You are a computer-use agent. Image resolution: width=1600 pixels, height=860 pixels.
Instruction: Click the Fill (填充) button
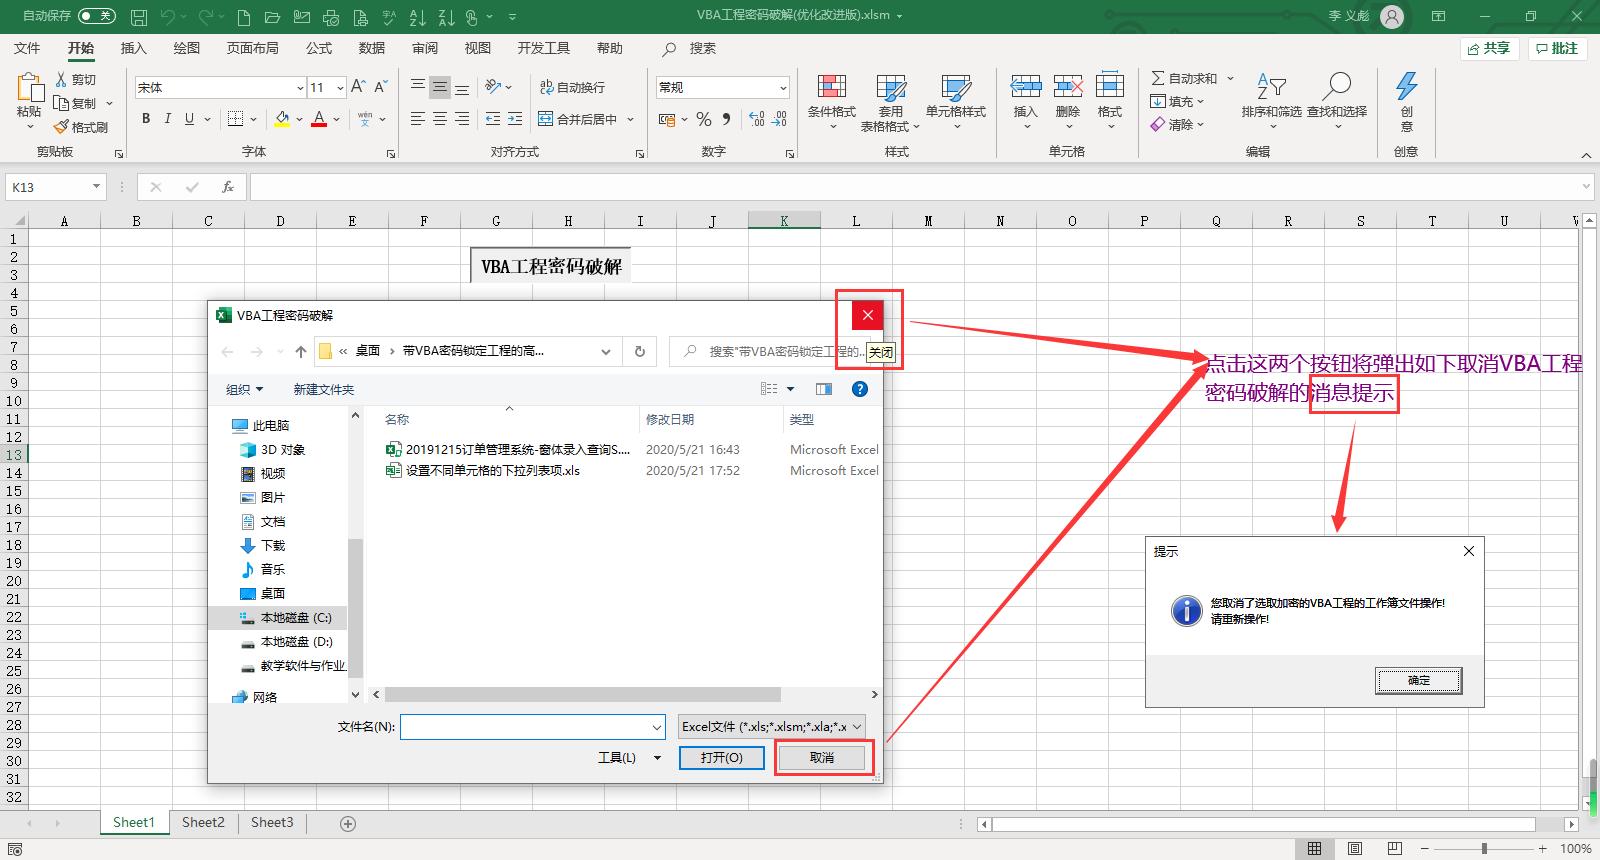[x=1178, y=101]
